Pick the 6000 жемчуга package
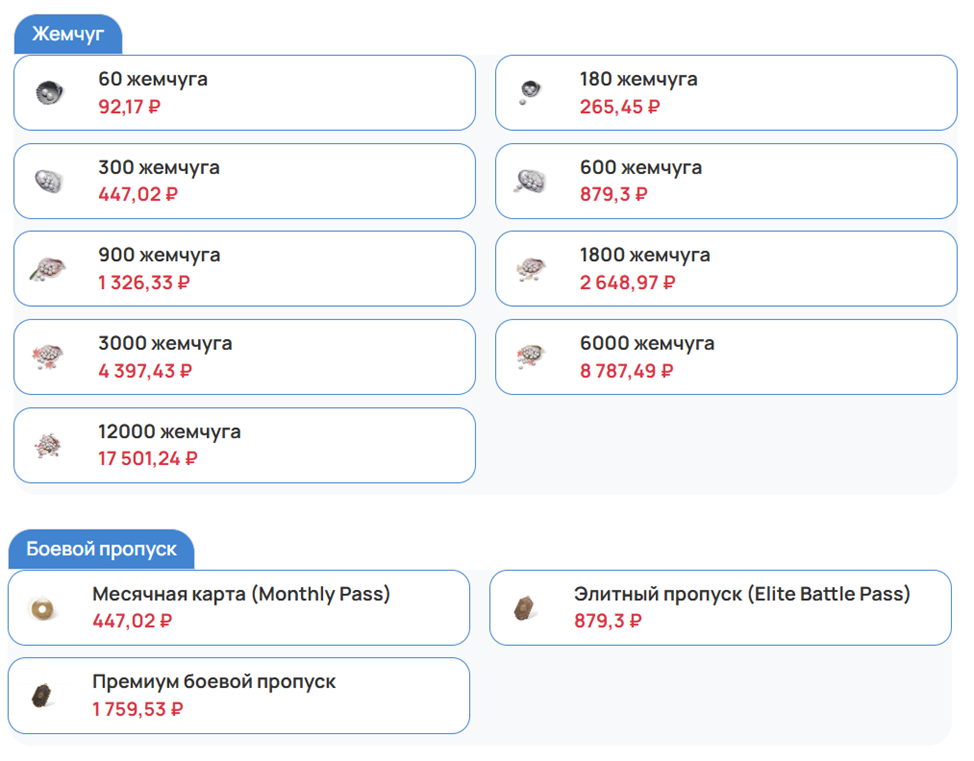974x761 pixels. point(725,357)
